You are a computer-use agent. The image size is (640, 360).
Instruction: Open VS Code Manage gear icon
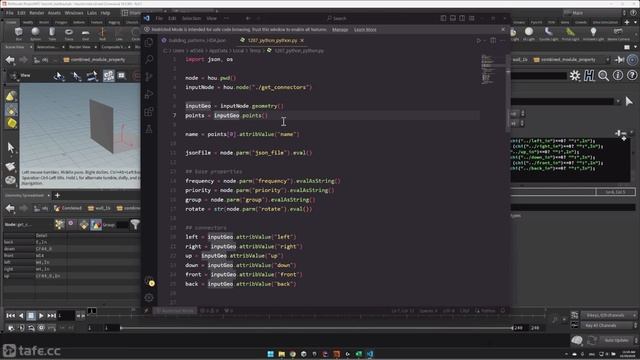(x=149, y=298)
